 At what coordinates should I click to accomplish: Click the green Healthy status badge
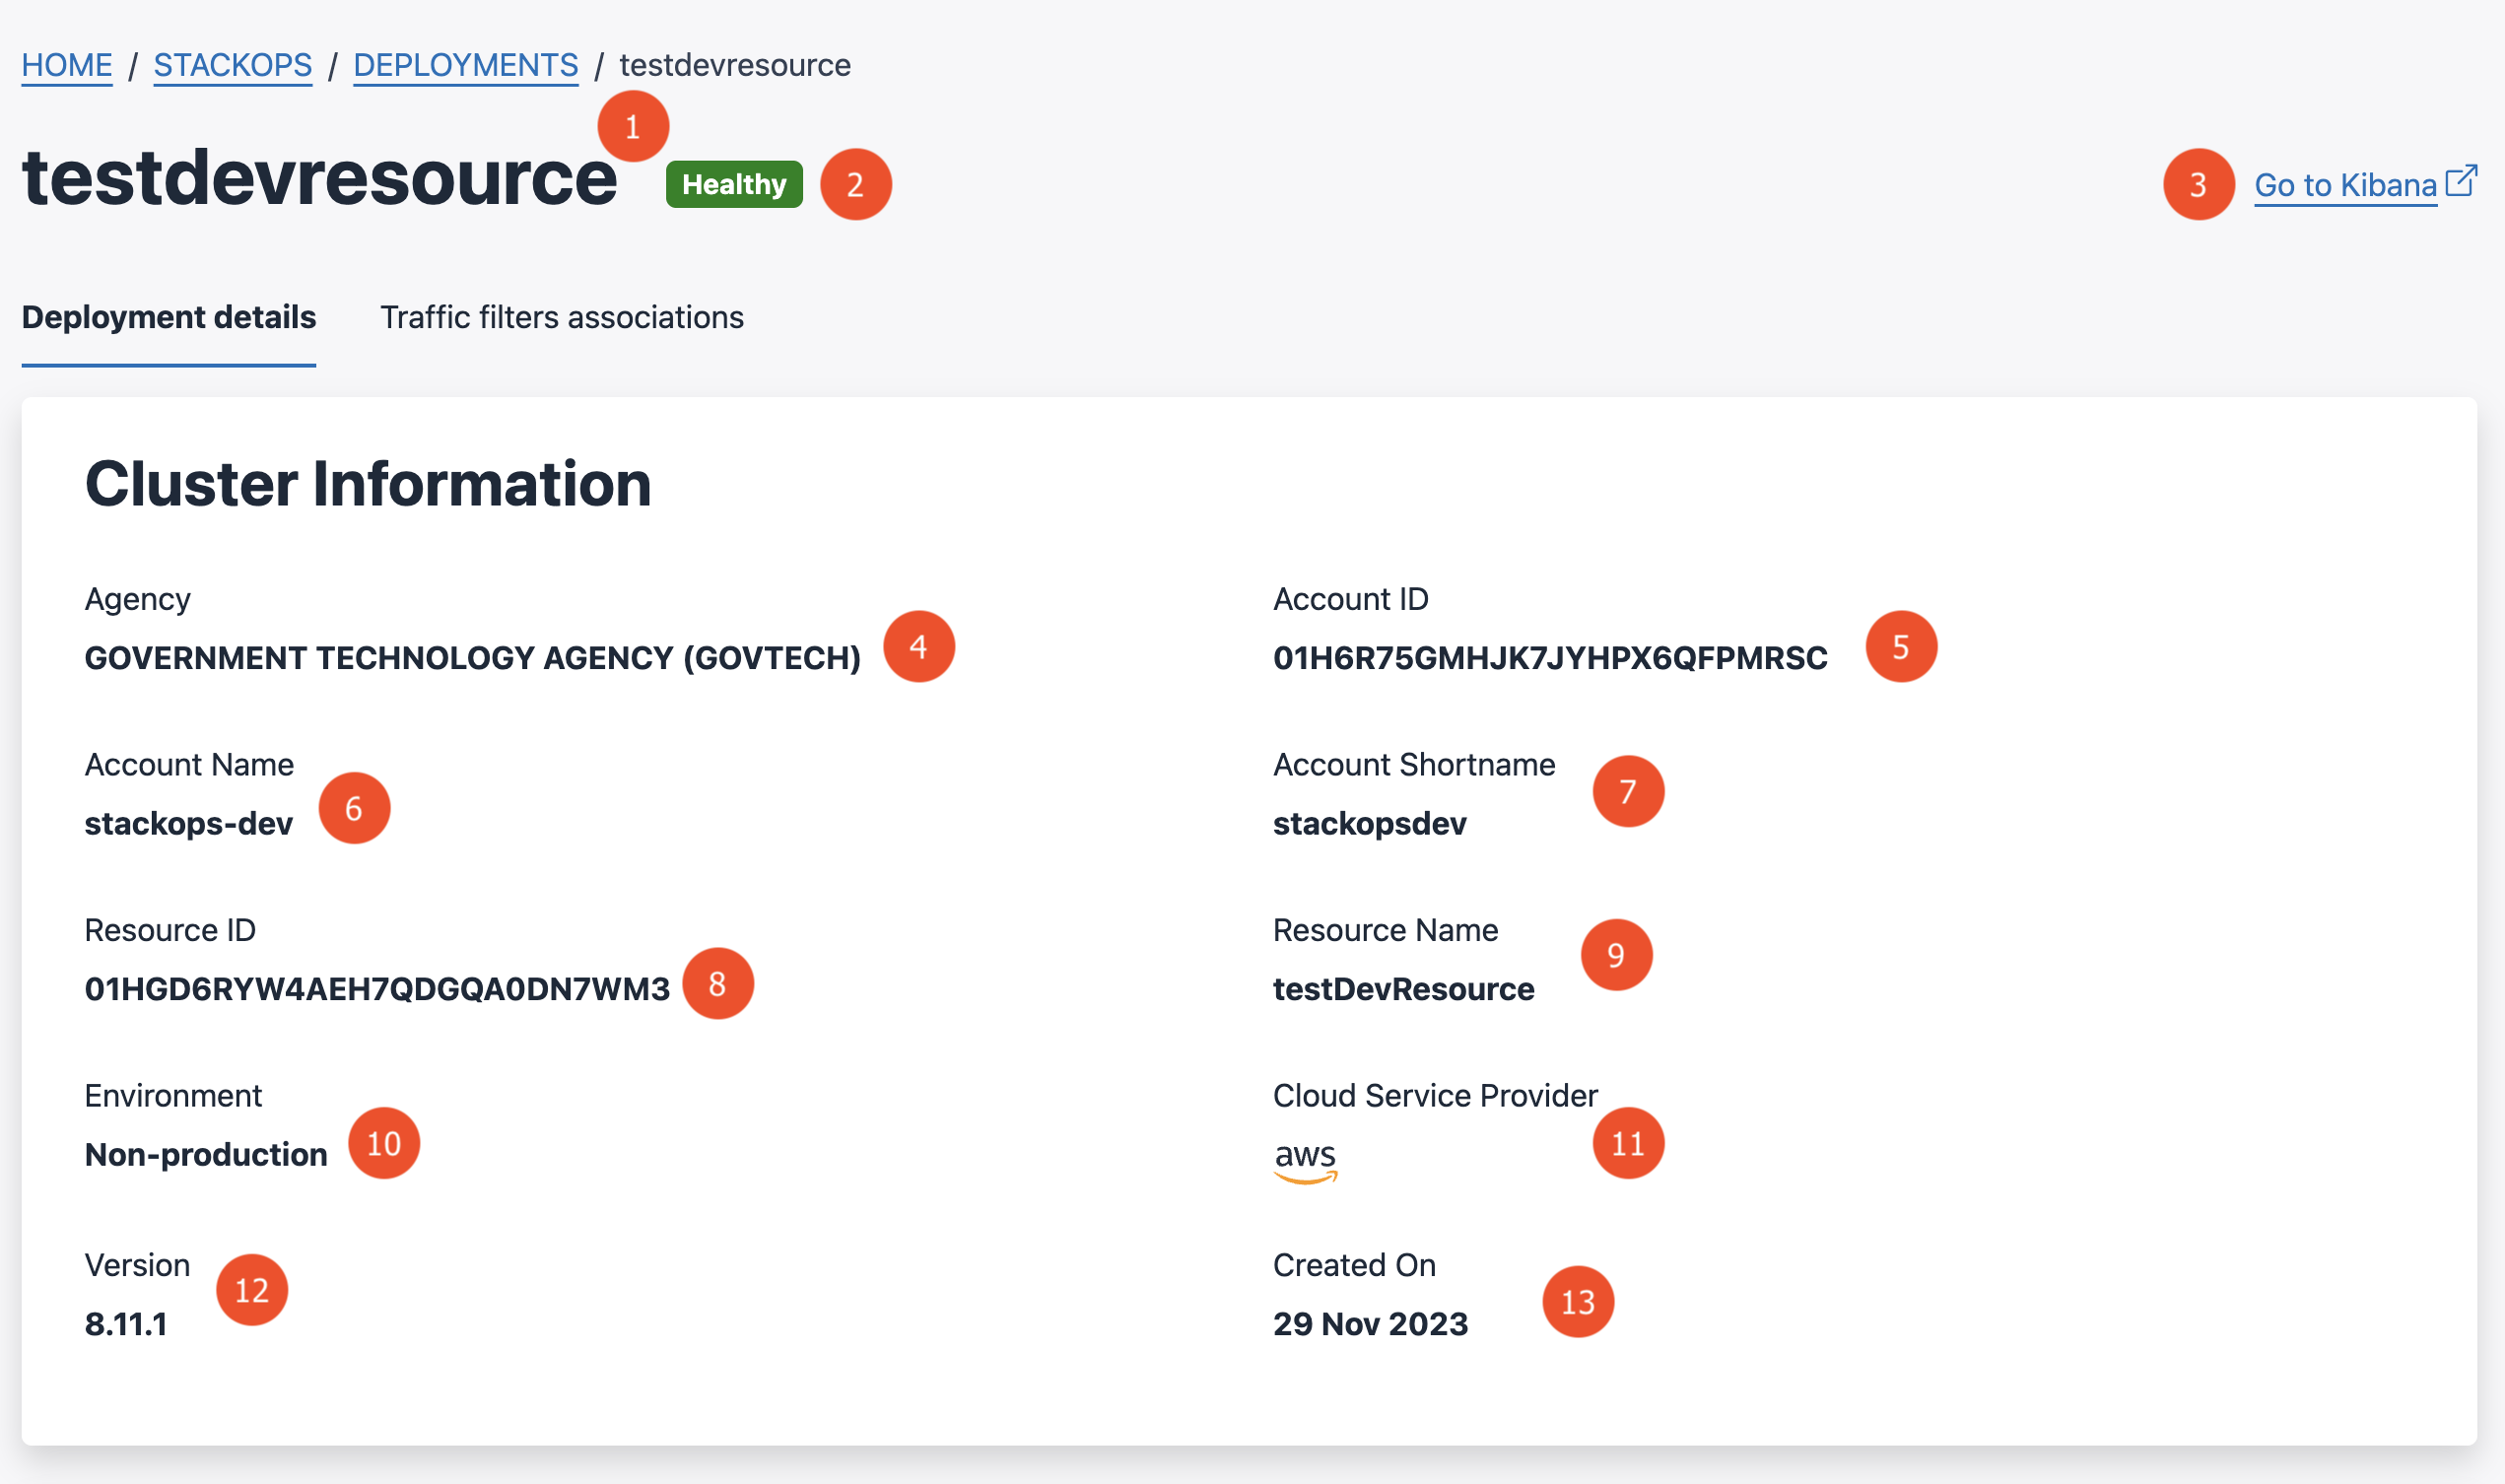pyautogui.click(x=733, y=183)
